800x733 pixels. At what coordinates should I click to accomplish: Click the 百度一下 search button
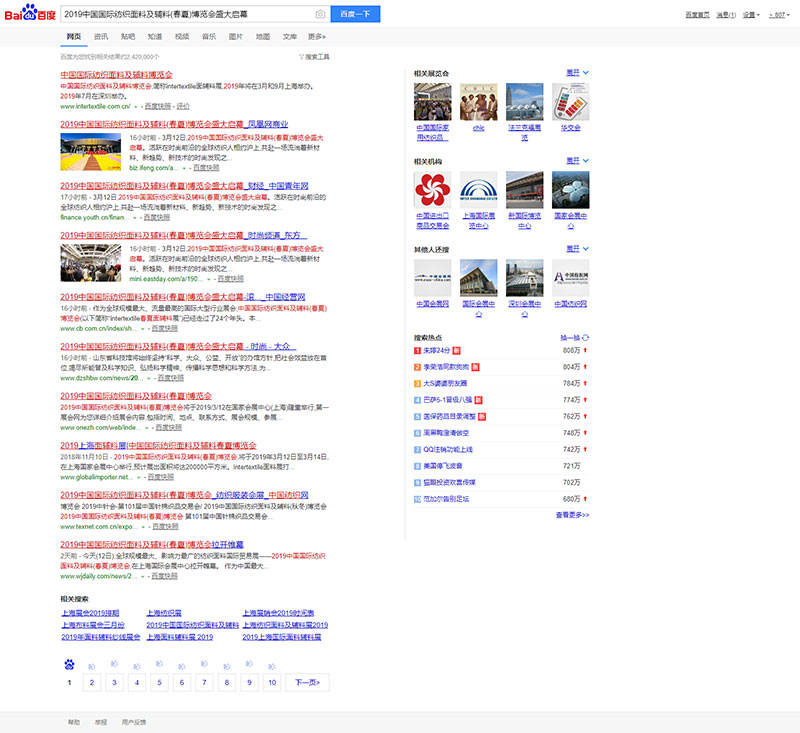coord(355,14)
